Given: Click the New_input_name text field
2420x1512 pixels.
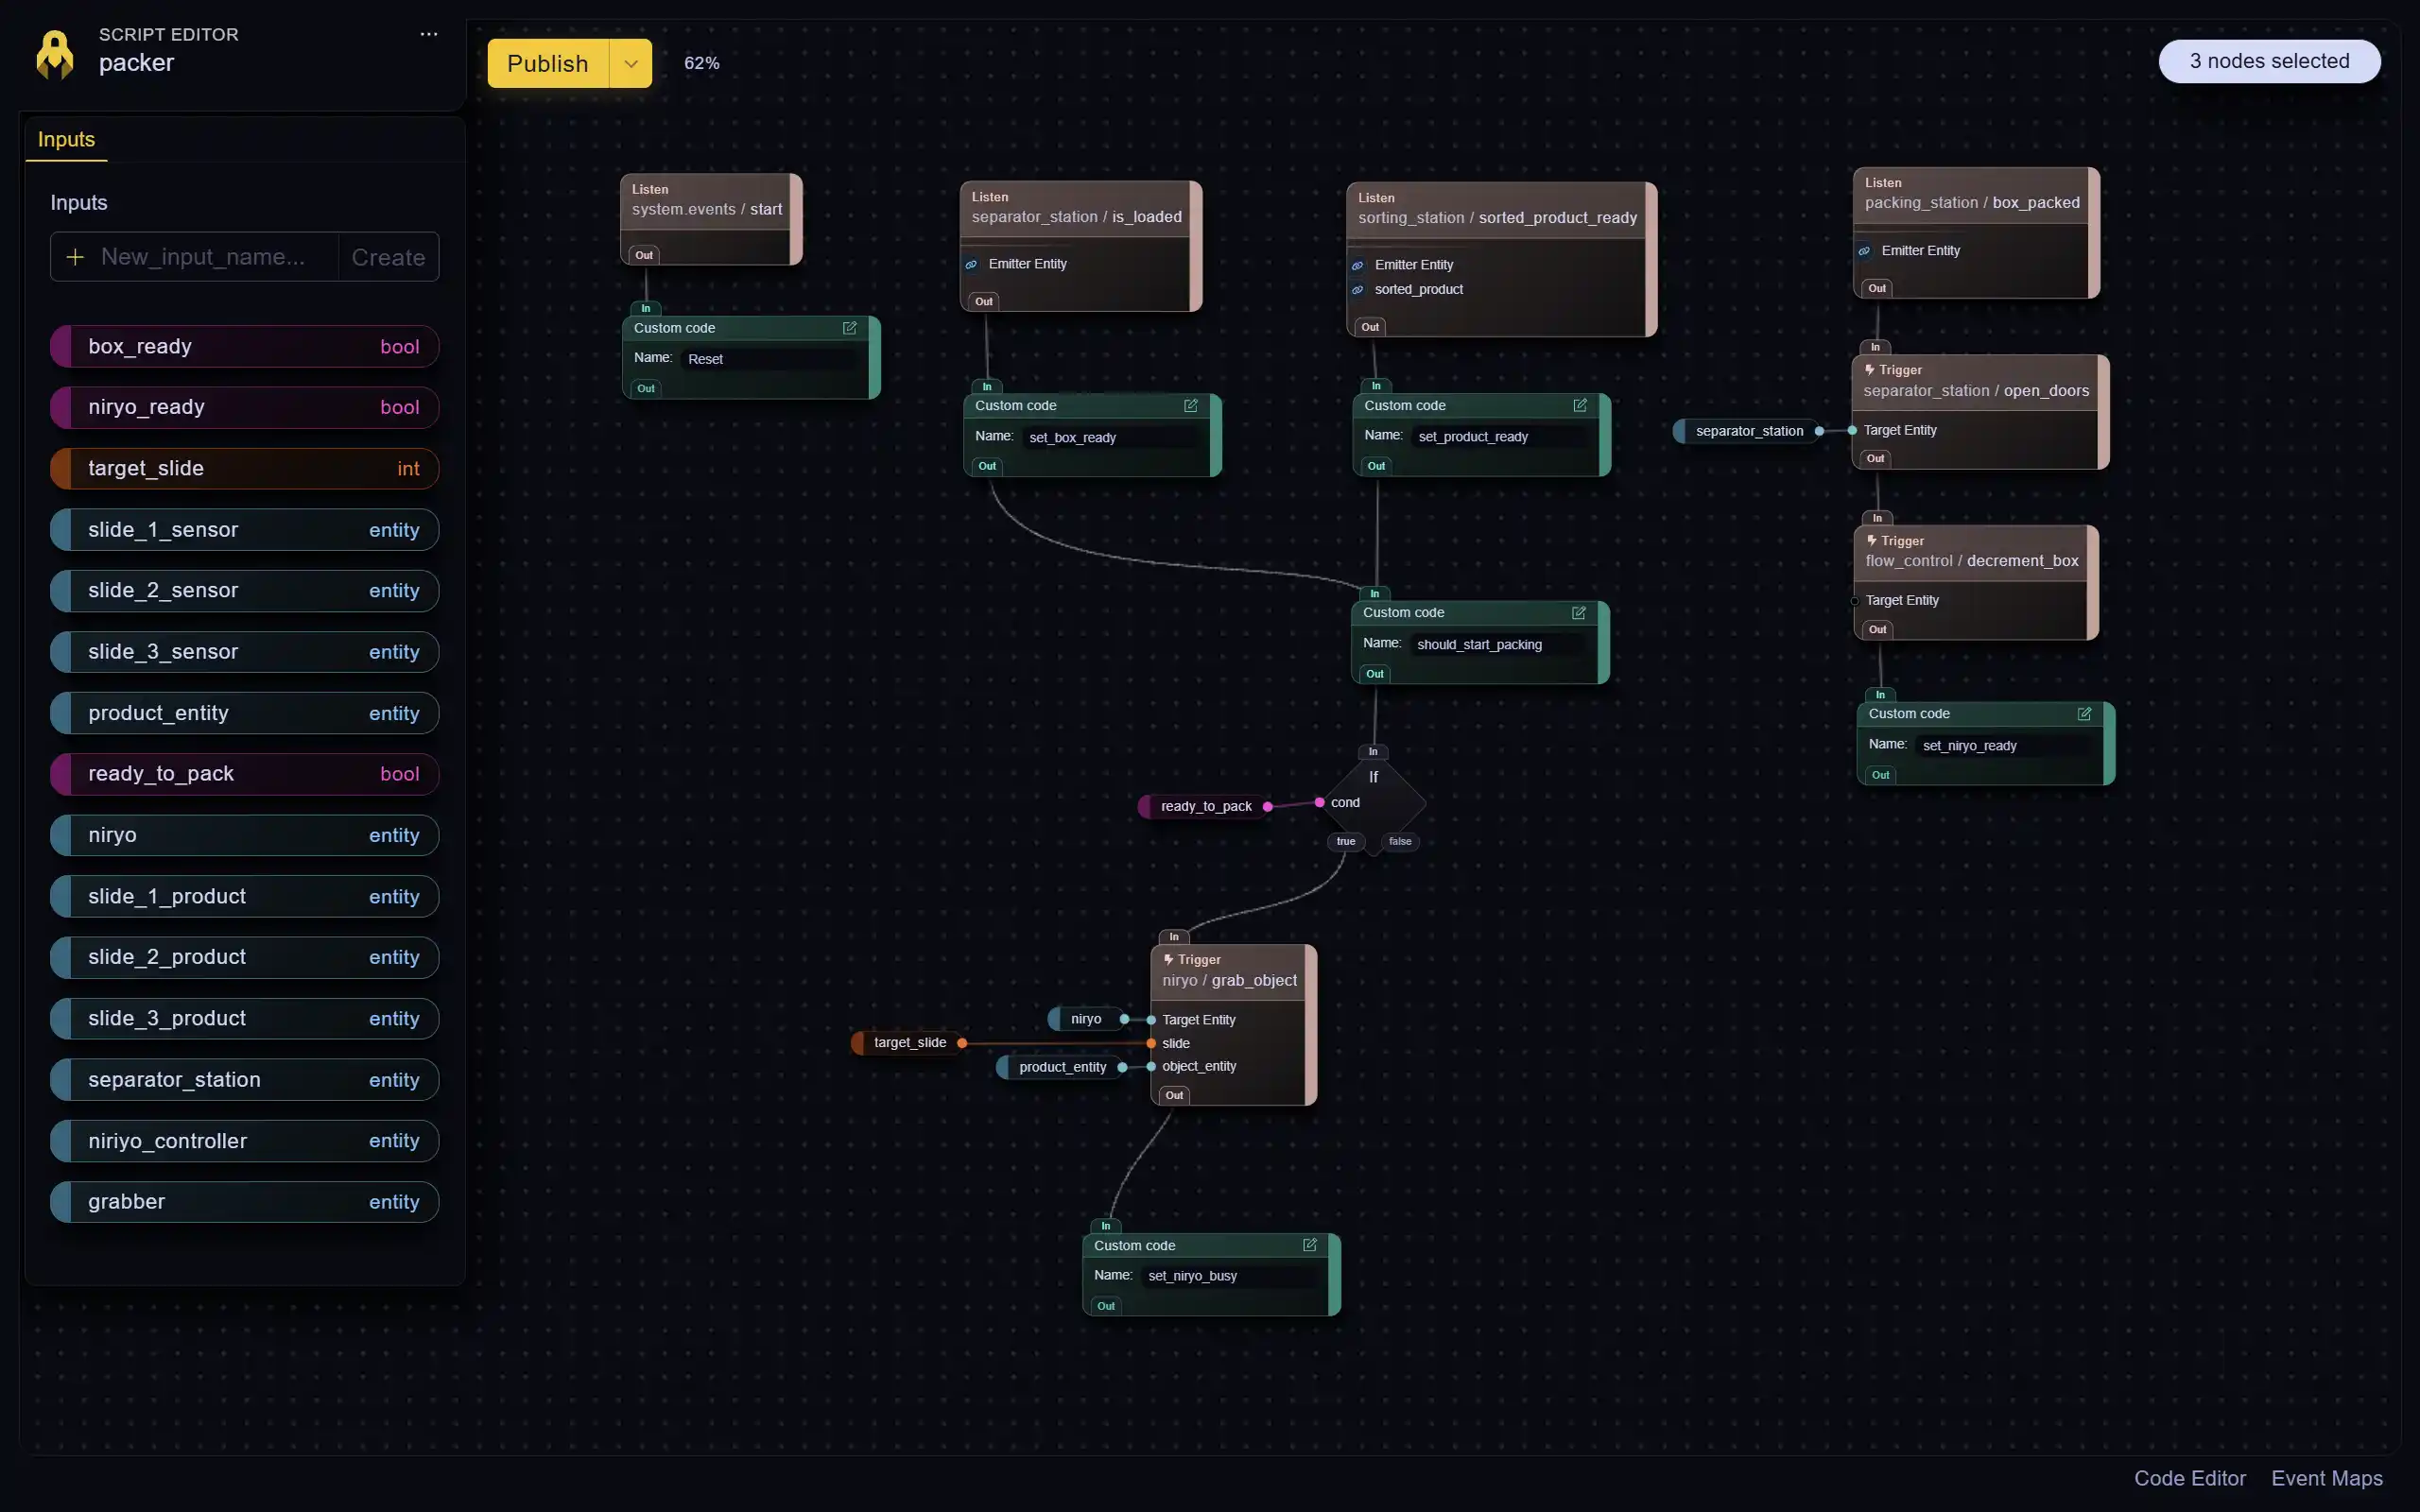Looking at the screenshot, I should click(x=200, y=257).
